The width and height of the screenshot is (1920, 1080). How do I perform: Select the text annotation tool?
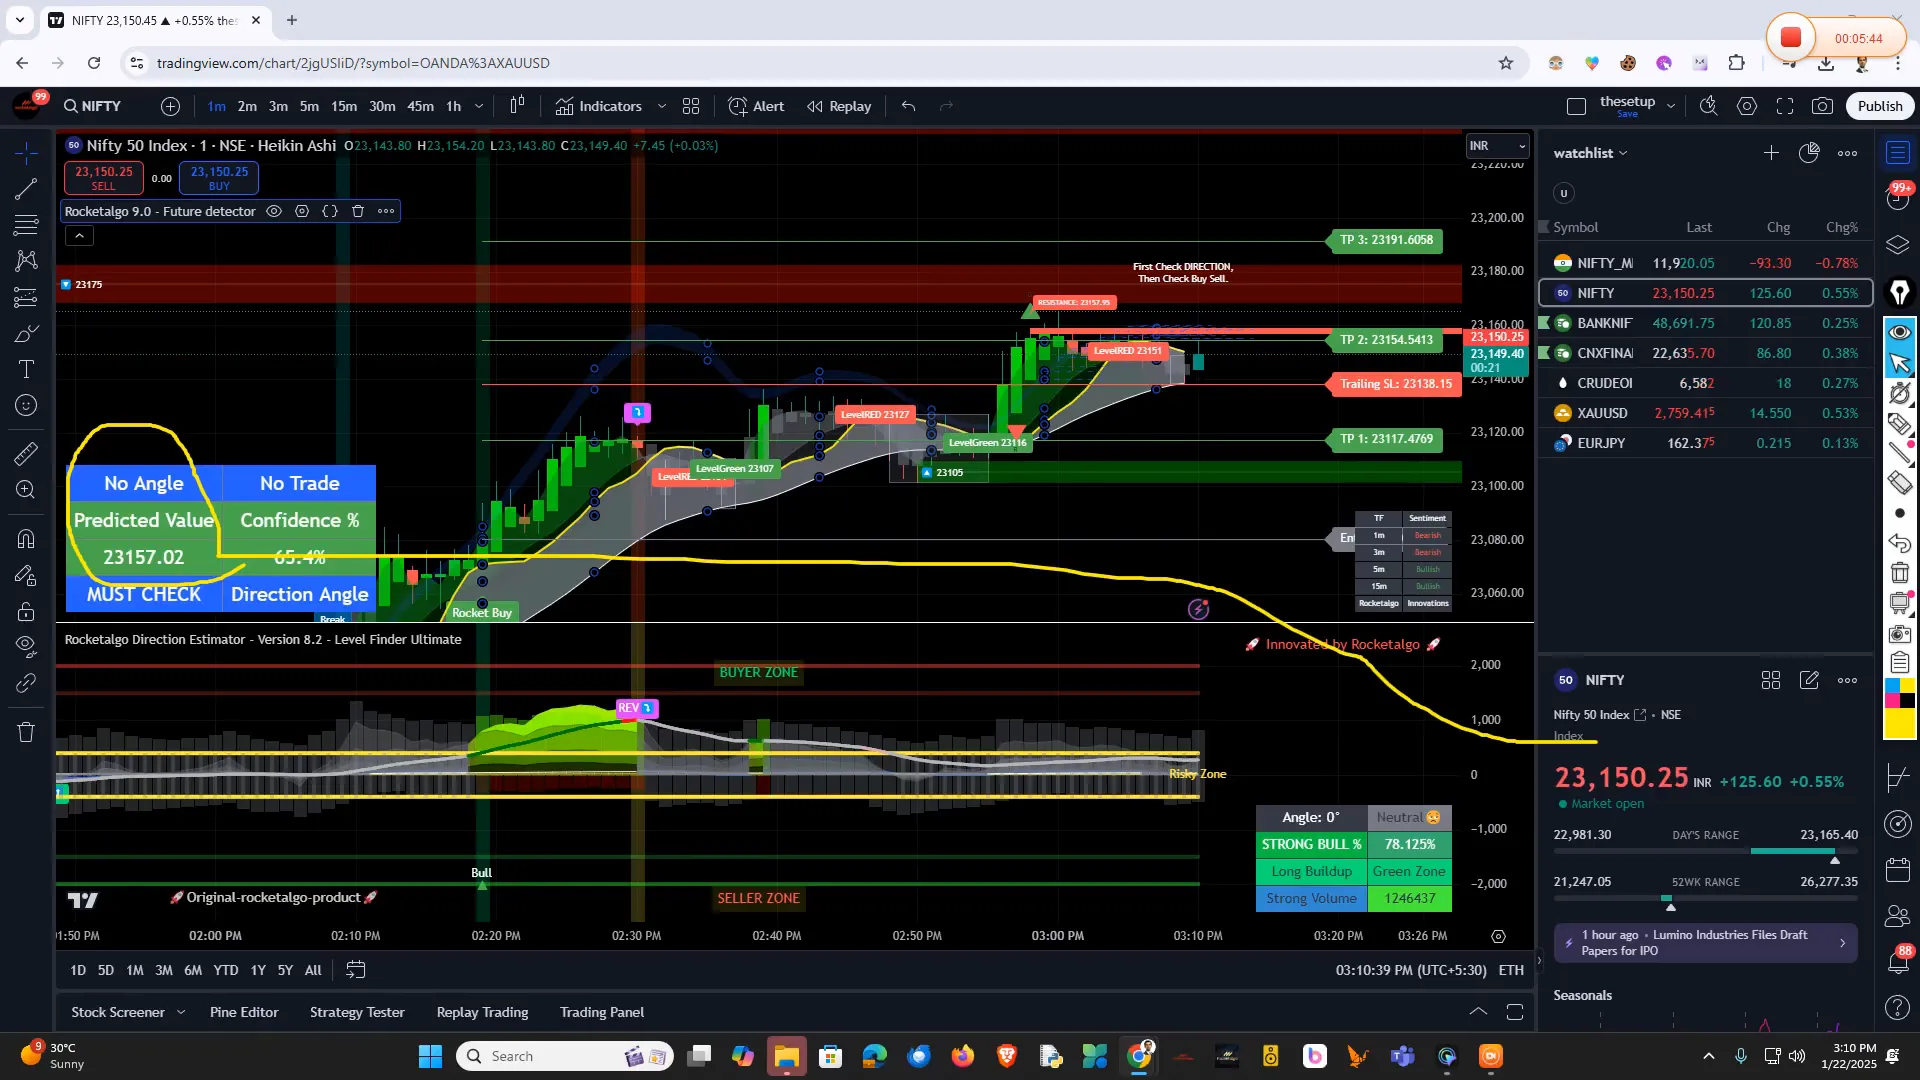[26, 369]
